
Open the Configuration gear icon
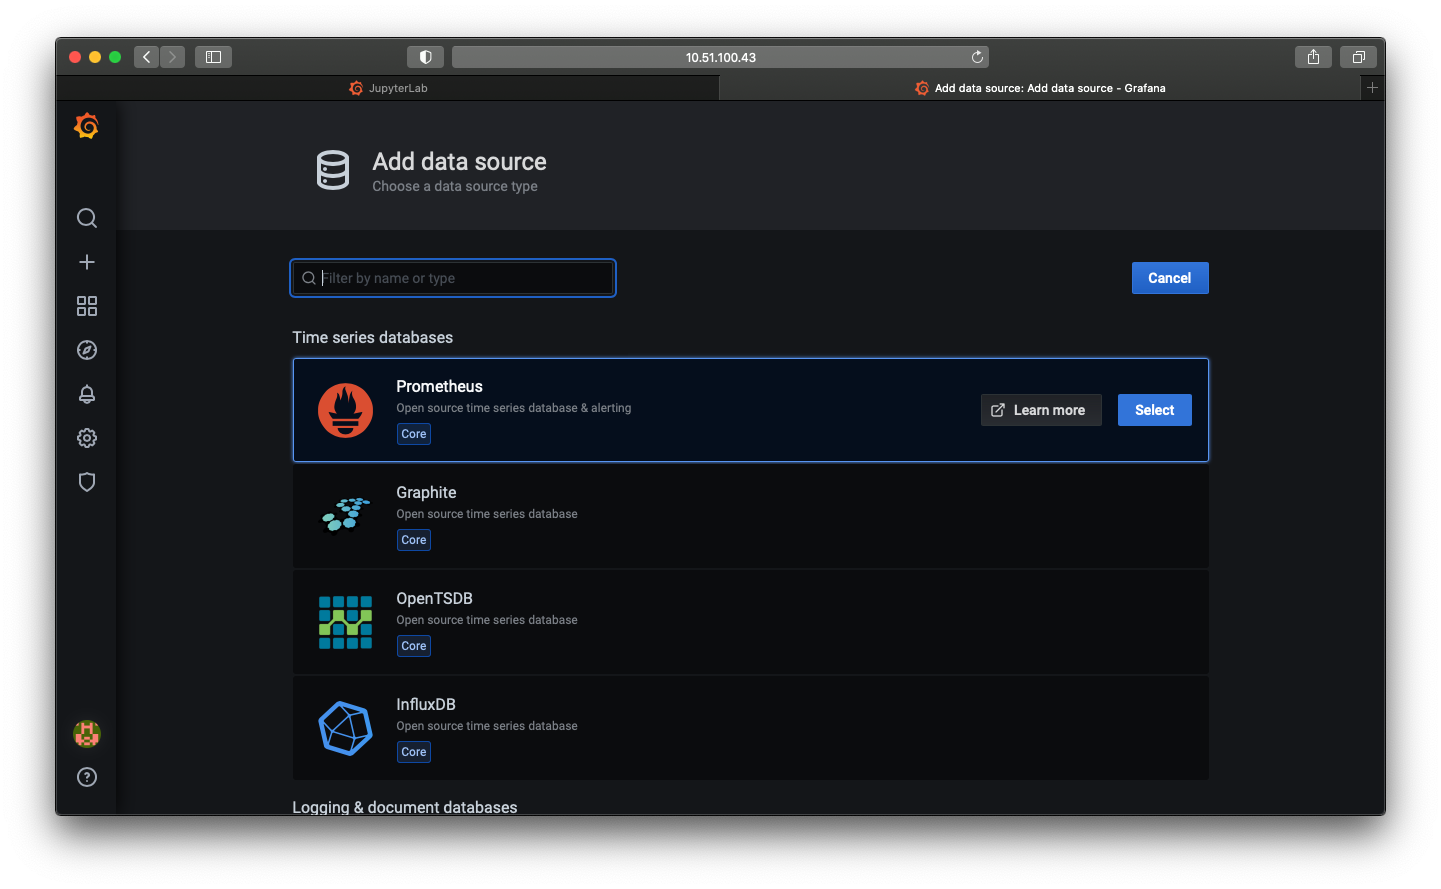point(87,438)
